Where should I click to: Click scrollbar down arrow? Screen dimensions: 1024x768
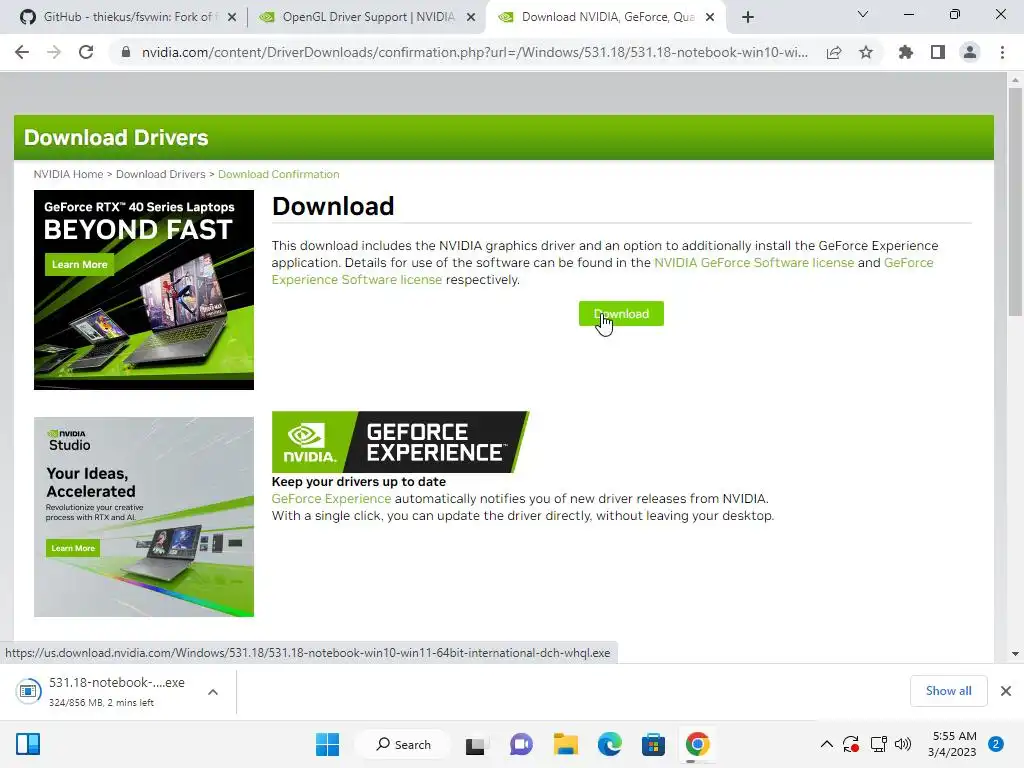[1015, 653]
